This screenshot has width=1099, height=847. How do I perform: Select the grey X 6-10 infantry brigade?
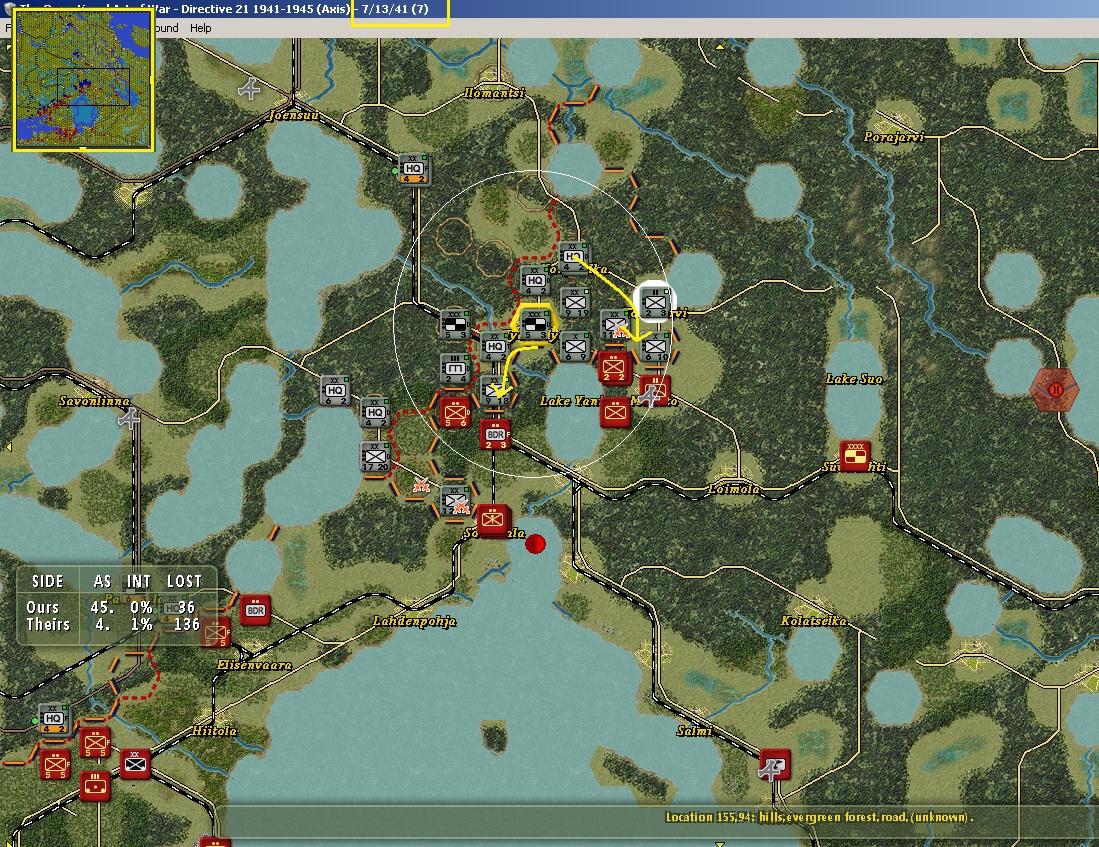[656, 346]
